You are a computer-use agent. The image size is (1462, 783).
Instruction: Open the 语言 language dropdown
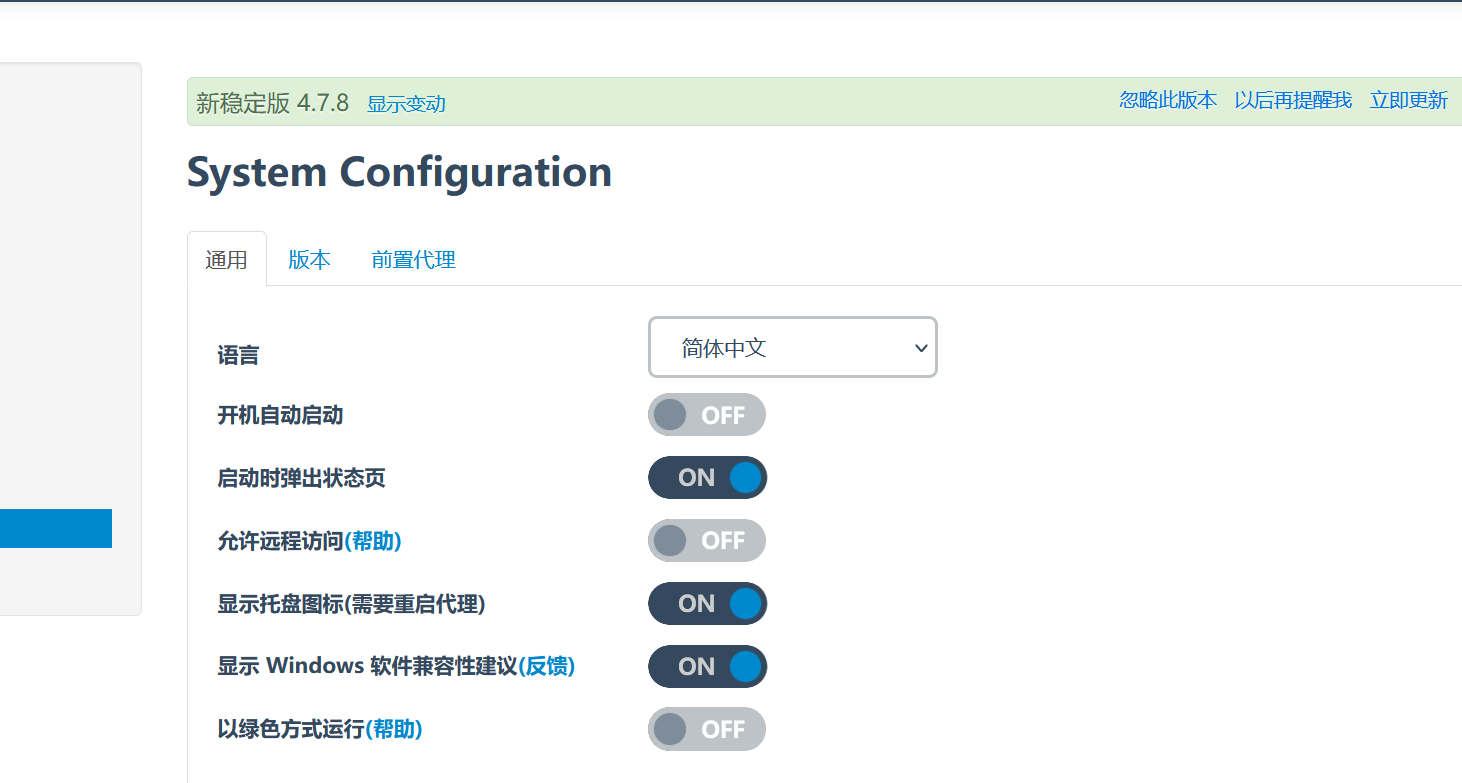(x=792, y=348)
